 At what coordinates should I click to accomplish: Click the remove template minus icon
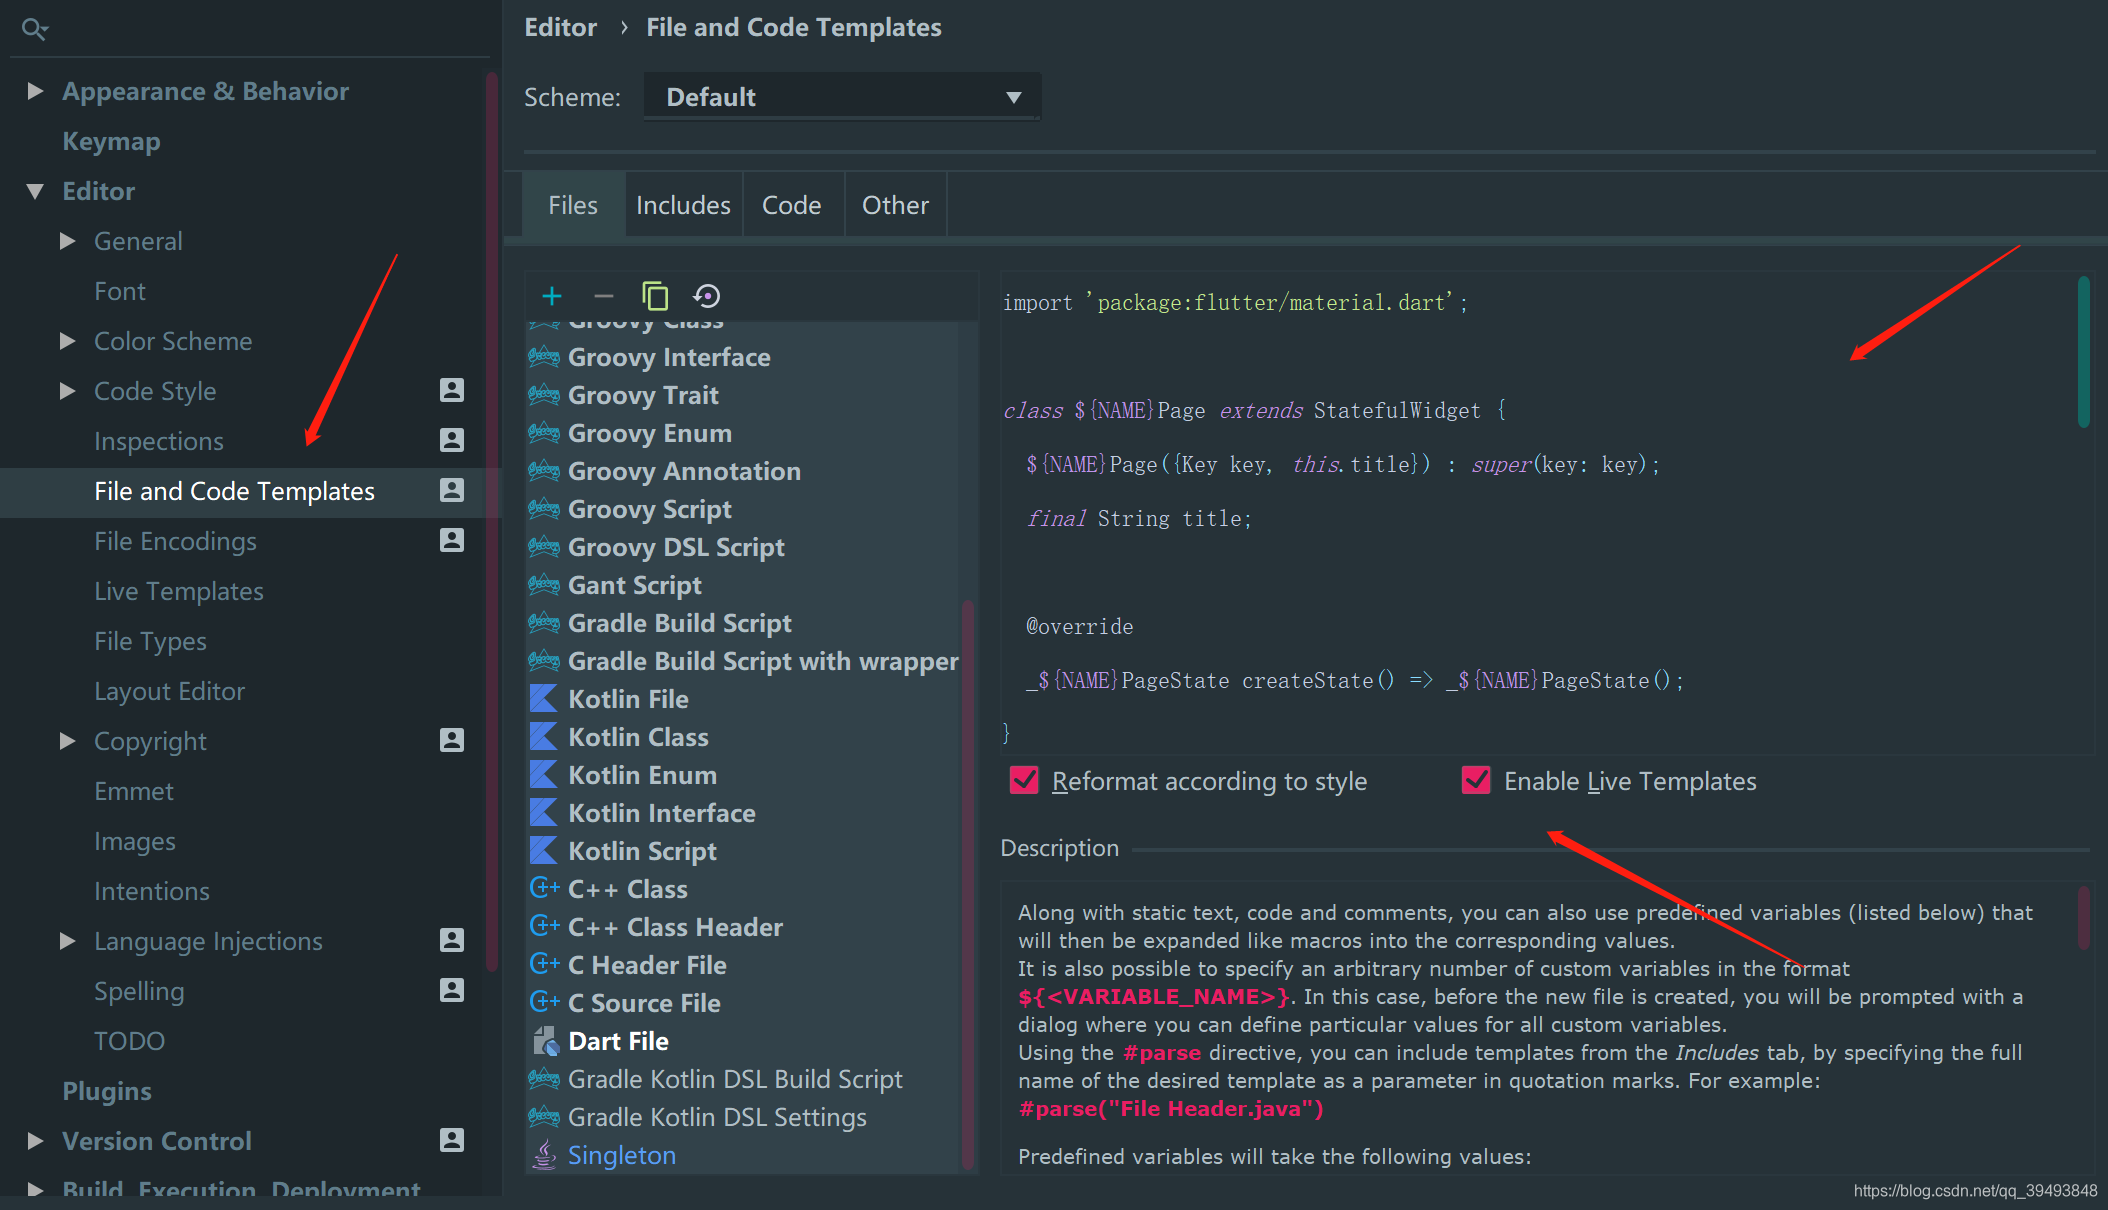click(603, 296)
